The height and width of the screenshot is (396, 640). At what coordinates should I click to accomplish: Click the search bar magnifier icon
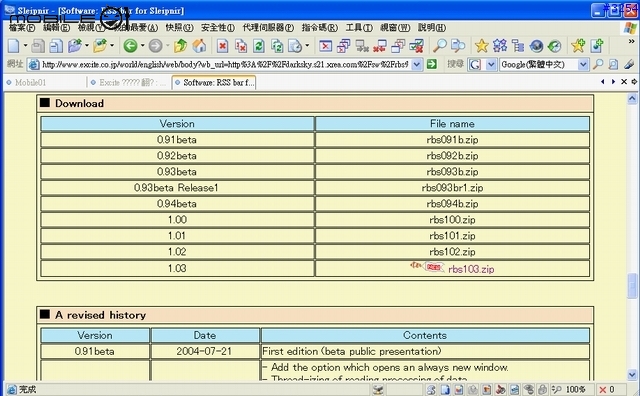[x=598, y=65]
